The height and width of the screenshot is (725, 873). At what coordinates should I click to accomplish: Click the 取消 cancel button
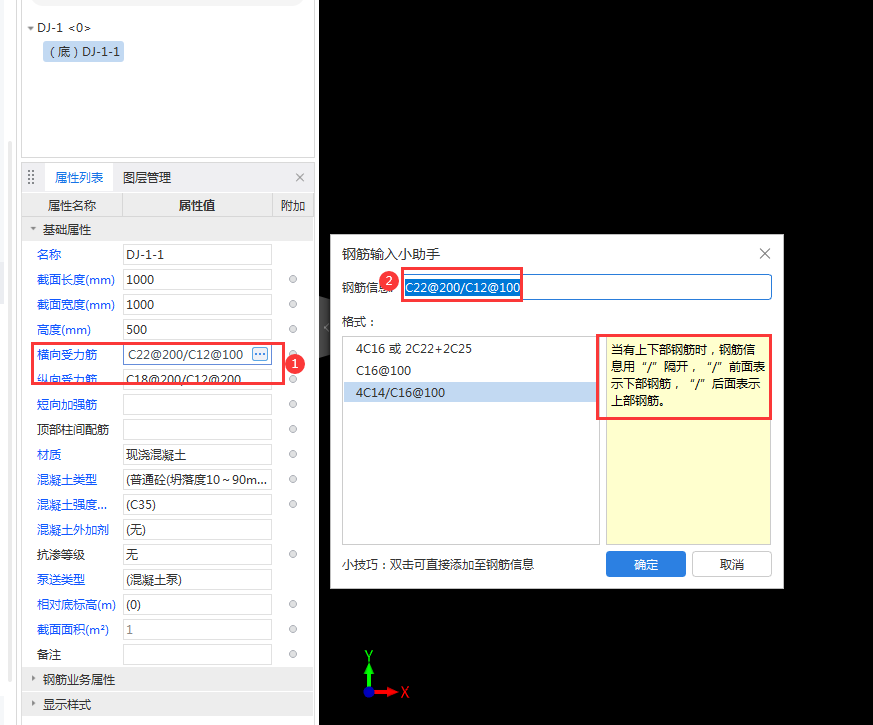tap(731, 564)
